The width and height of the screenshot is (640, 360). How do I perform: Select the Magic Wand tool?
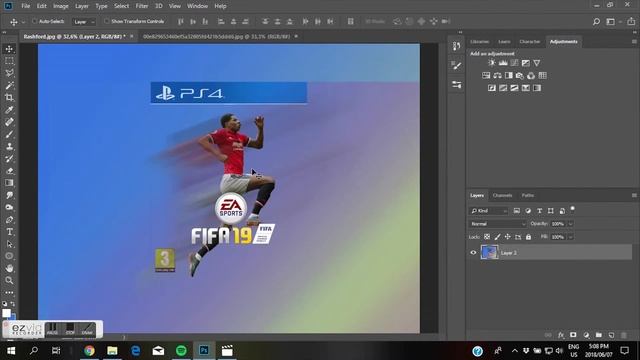pyautogui.click(x=9, y=86)
